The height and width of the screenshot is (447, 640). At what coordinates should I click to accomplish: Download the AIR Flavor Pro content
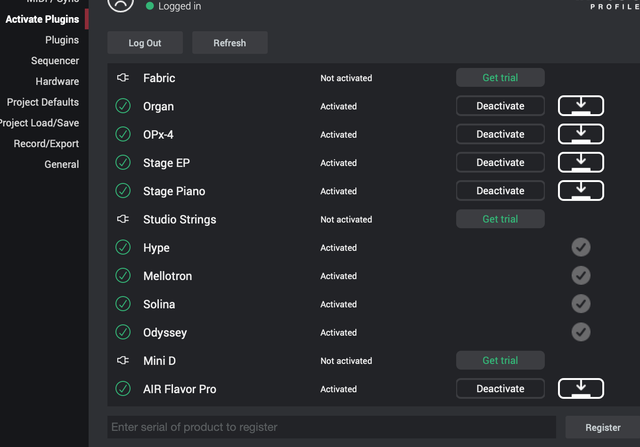pyautogui.click(x=581, y=389)
